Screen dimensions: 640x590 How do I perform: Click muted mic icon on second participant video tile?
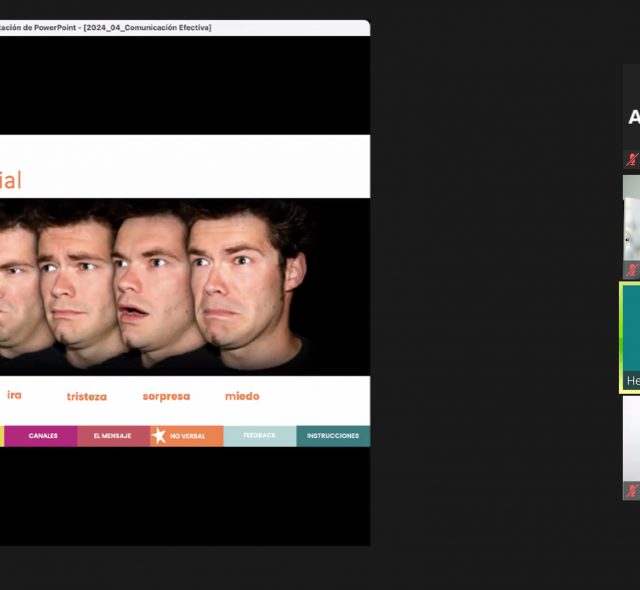tap(632, 270)
